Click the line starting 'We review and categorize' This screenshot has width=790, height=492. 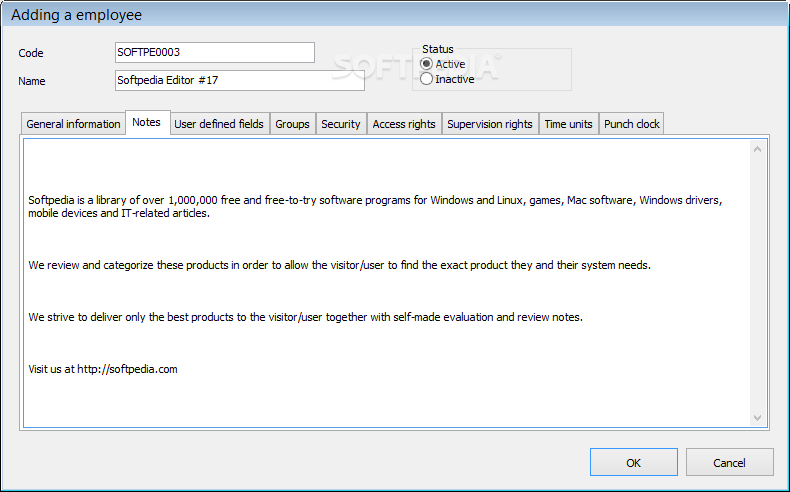(x=340, y=265)
